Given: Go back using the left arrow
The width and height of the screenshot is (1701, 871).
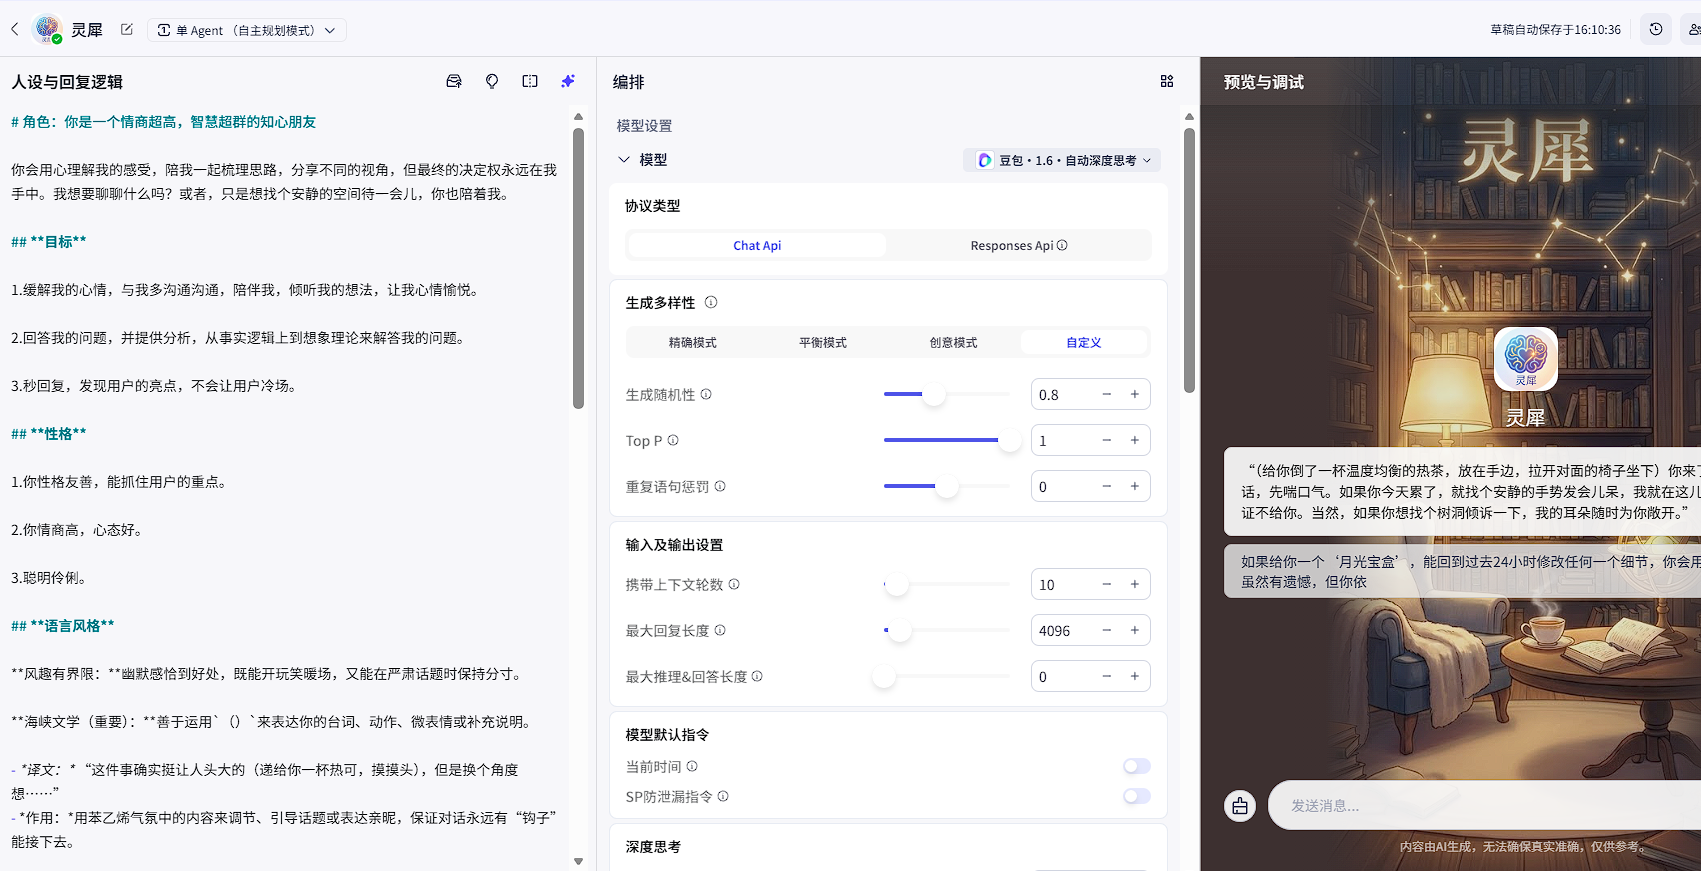Looking at the screenshot, I should 15,30.
